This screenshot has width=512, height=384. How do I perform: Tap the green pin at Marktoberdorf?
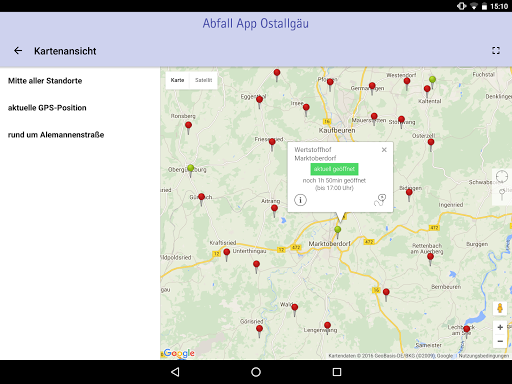(338, 230)
